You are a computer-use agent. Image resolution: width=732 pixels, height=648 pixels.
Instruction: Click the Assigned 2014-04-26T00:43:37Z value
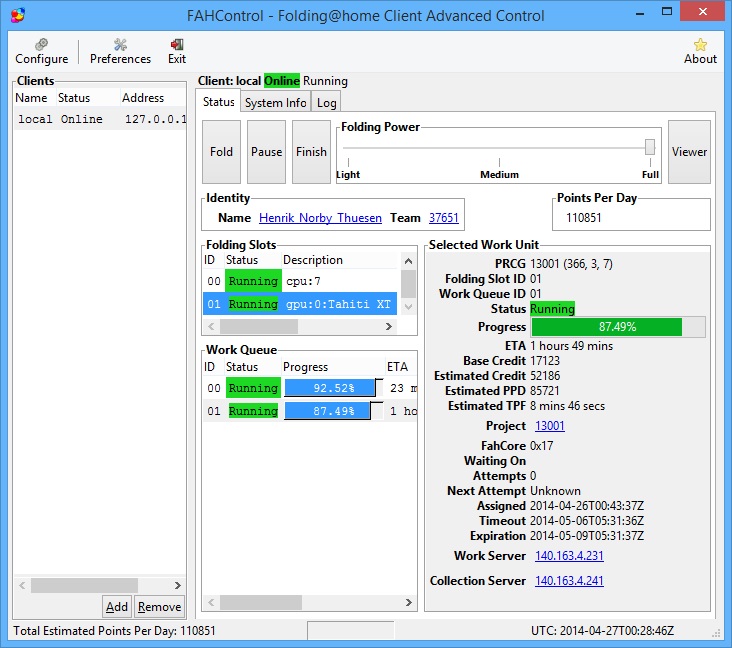(x=587, y=506)
